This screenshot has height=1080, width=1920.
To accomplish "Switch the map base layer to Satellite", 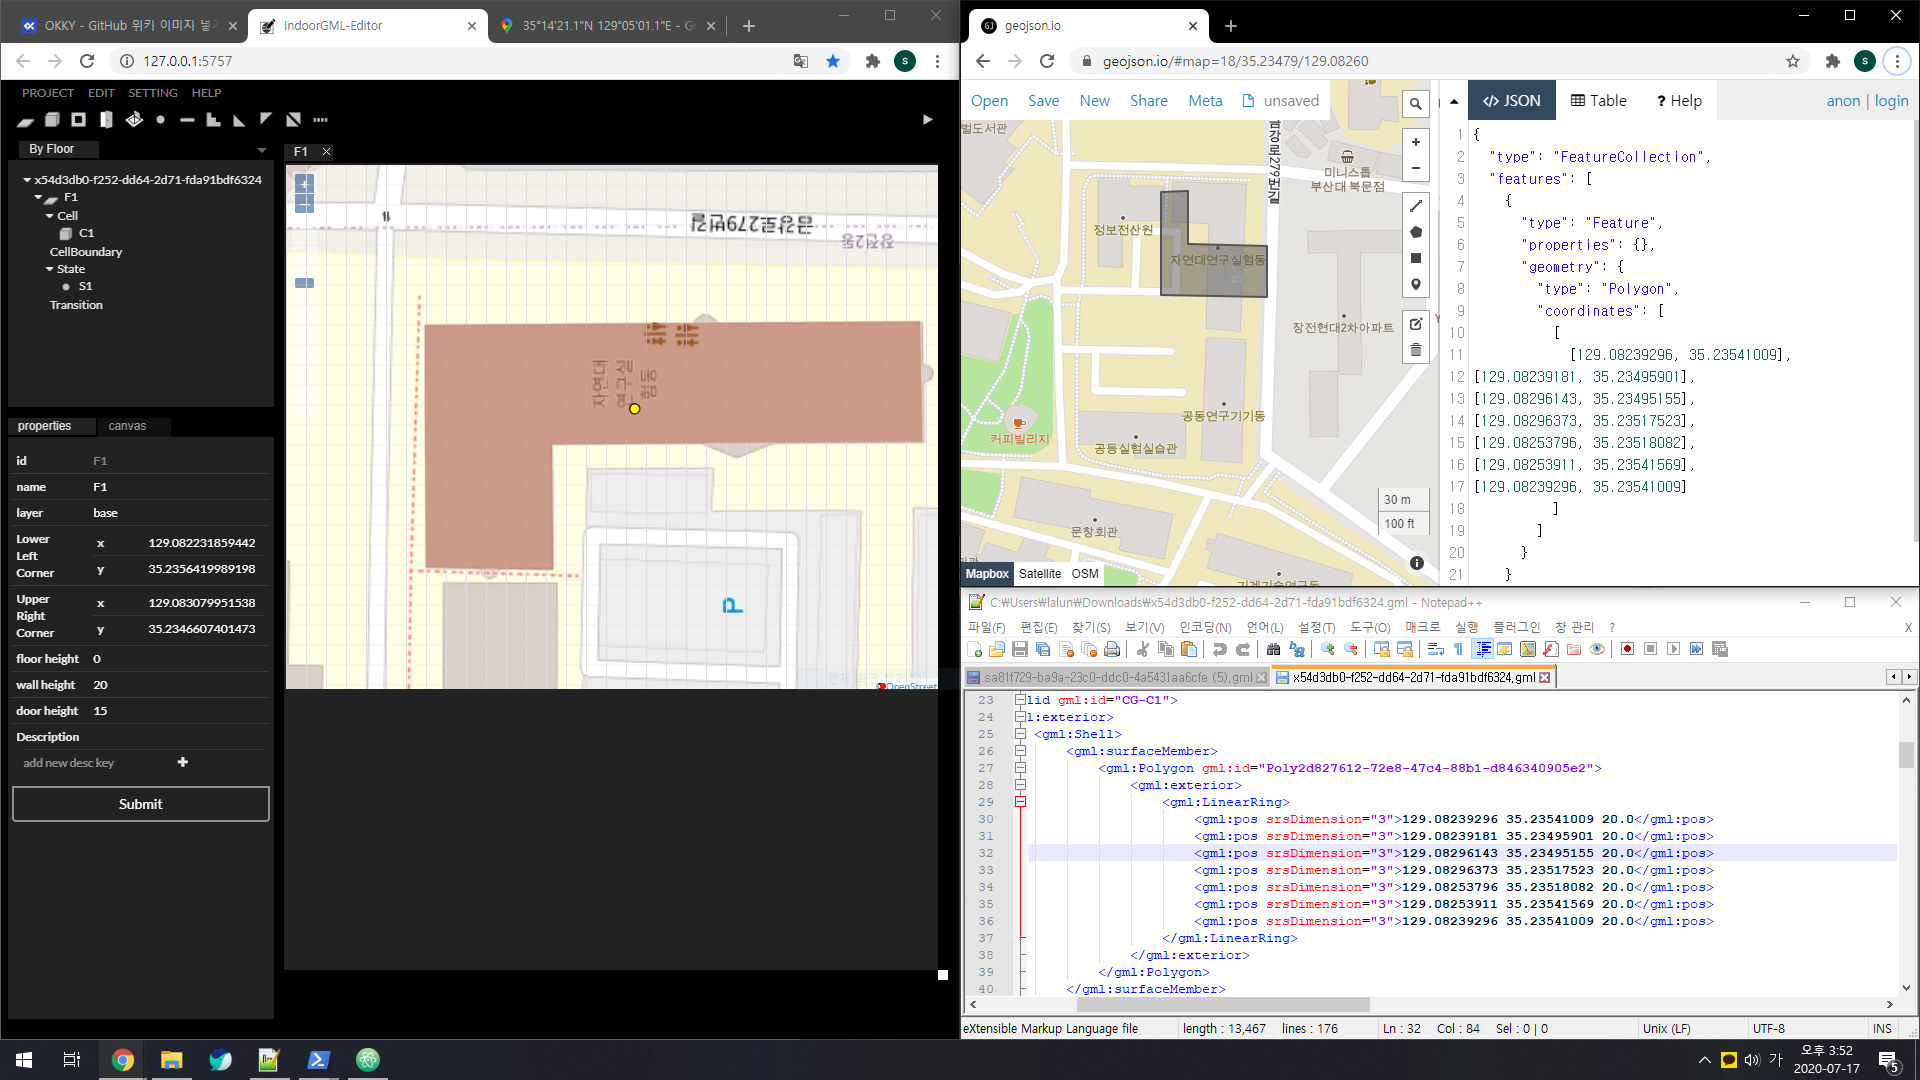I will [x=1039, y=574].
